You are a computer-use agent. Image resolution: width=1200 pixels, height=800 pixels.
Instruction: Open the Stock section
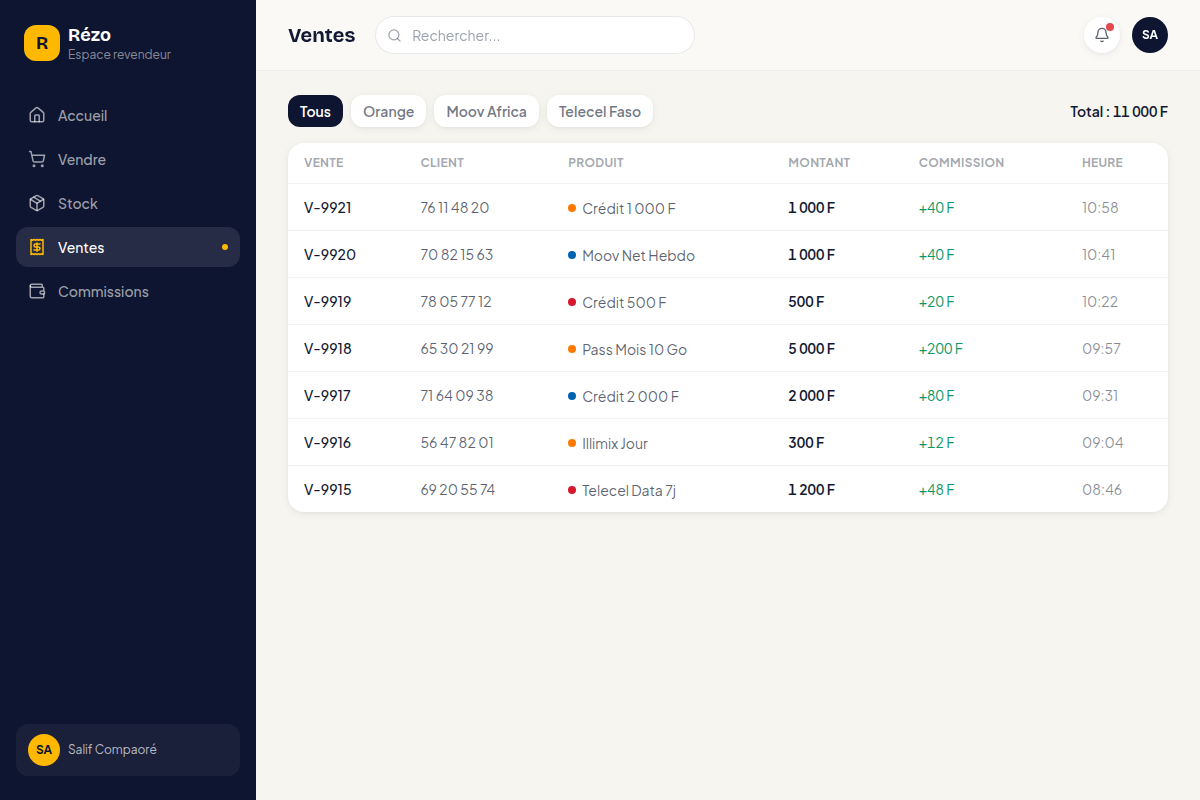click(x=128, y=203)
